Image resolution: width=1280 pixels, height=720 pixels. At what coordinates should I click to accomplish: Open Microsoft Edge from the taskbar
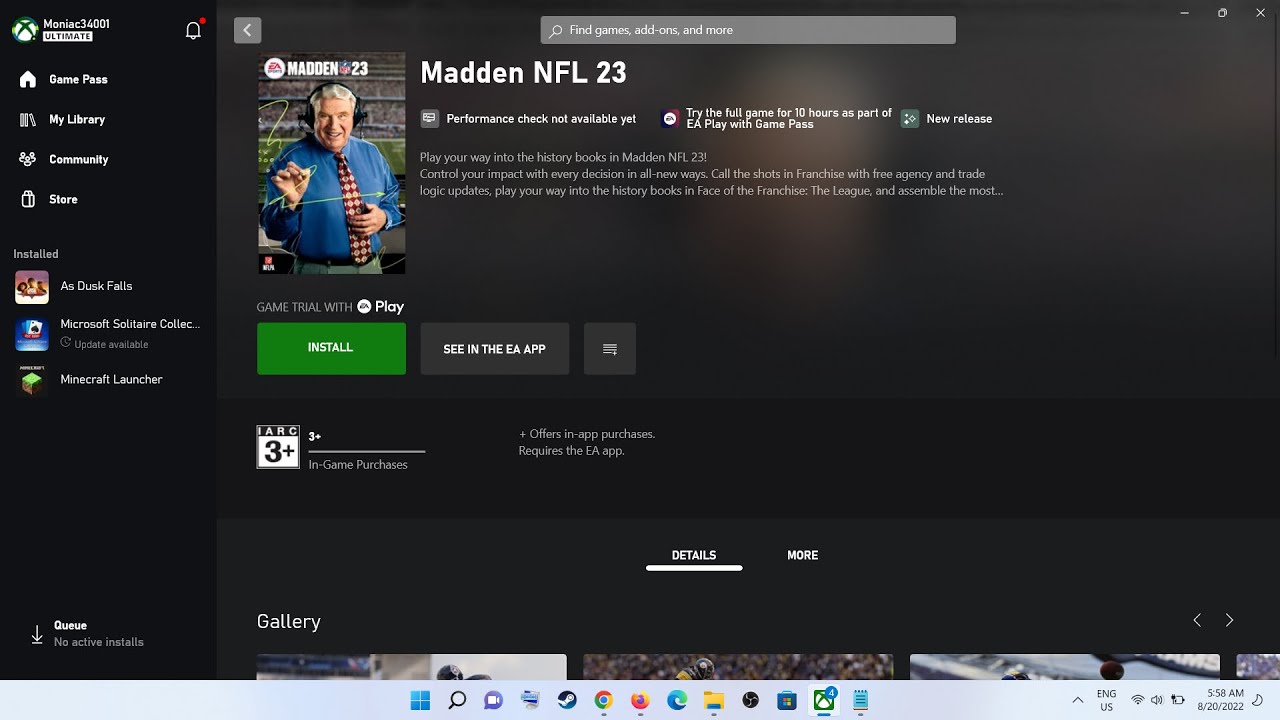[677, 701]
